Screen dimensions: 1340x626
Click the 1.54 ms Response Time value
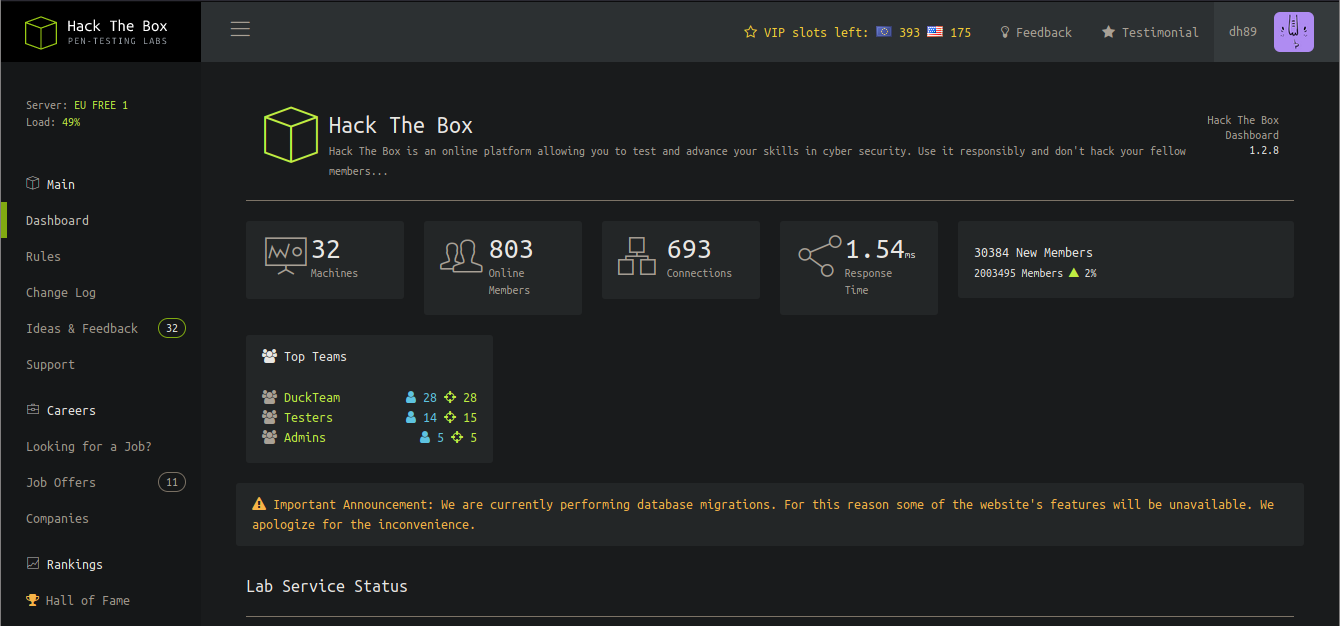pyautogui.click(x=880, y=249)
